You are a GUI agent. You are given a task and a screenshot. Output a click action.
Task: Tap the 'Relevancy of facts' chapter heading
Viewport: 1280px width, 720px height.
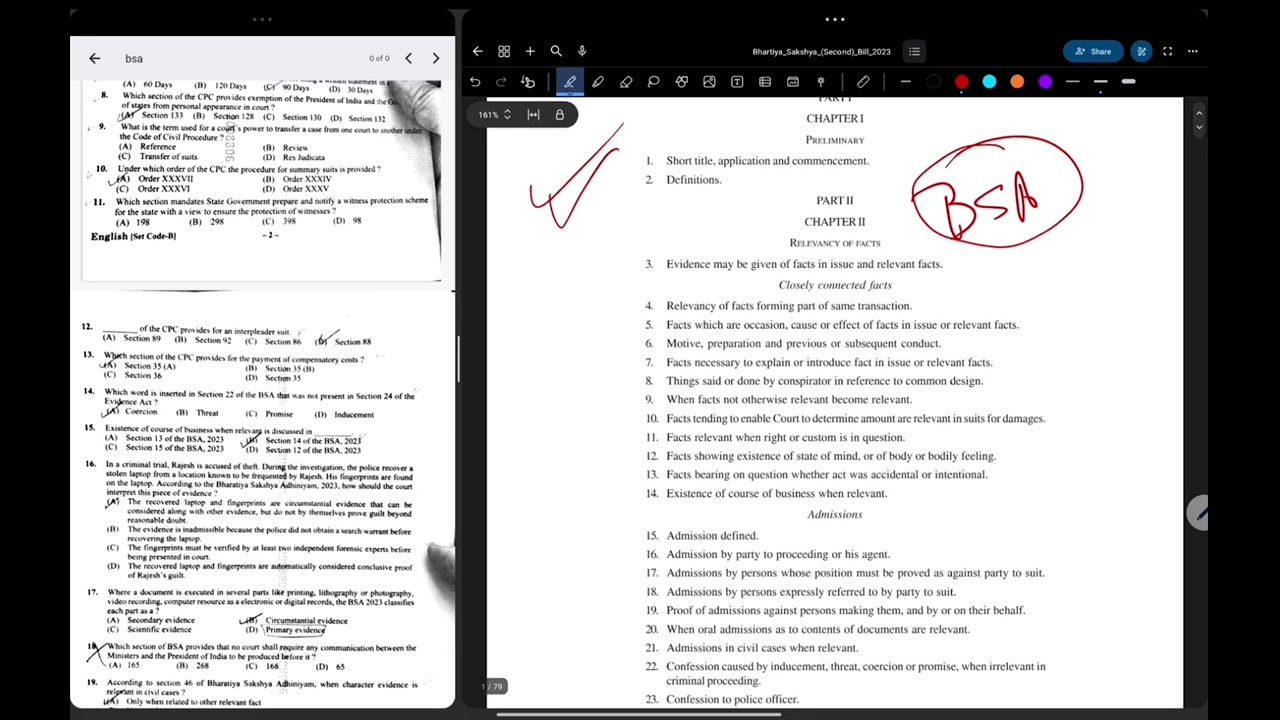pos(835,243)
